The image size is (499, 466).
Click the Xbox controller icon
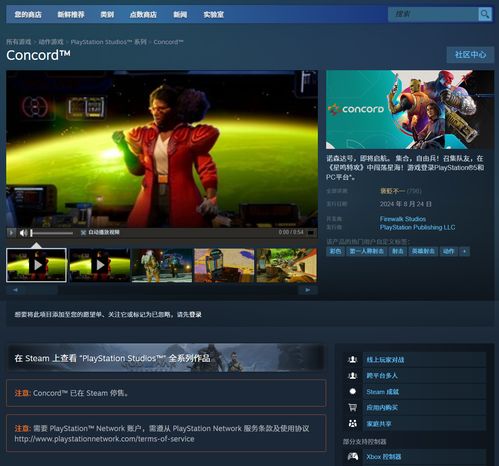click(353, 456)
